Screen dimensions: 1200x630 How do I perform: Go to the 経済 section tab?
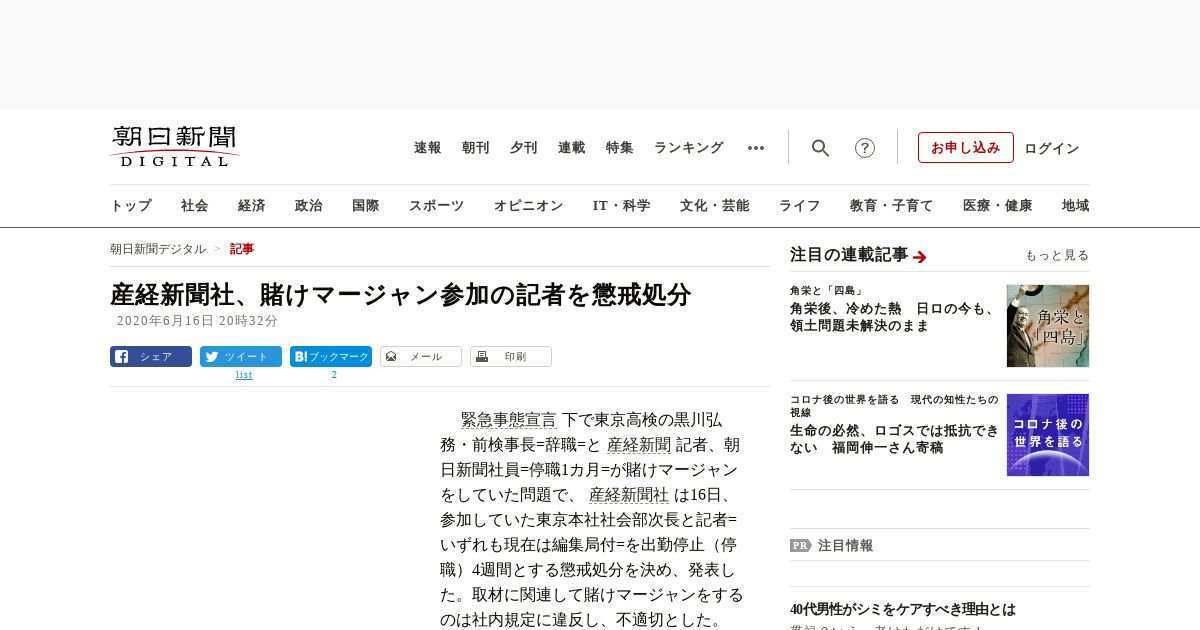click(x=252, y=206)
